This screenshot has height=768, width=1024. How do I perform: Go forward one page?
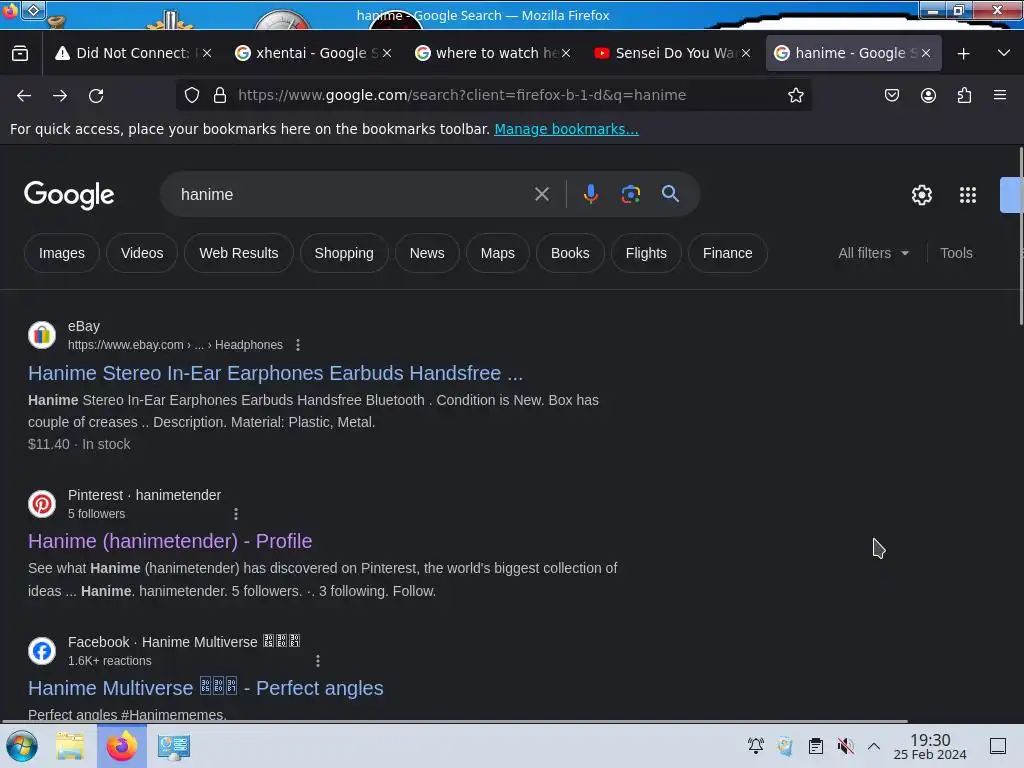coord(60,95)
